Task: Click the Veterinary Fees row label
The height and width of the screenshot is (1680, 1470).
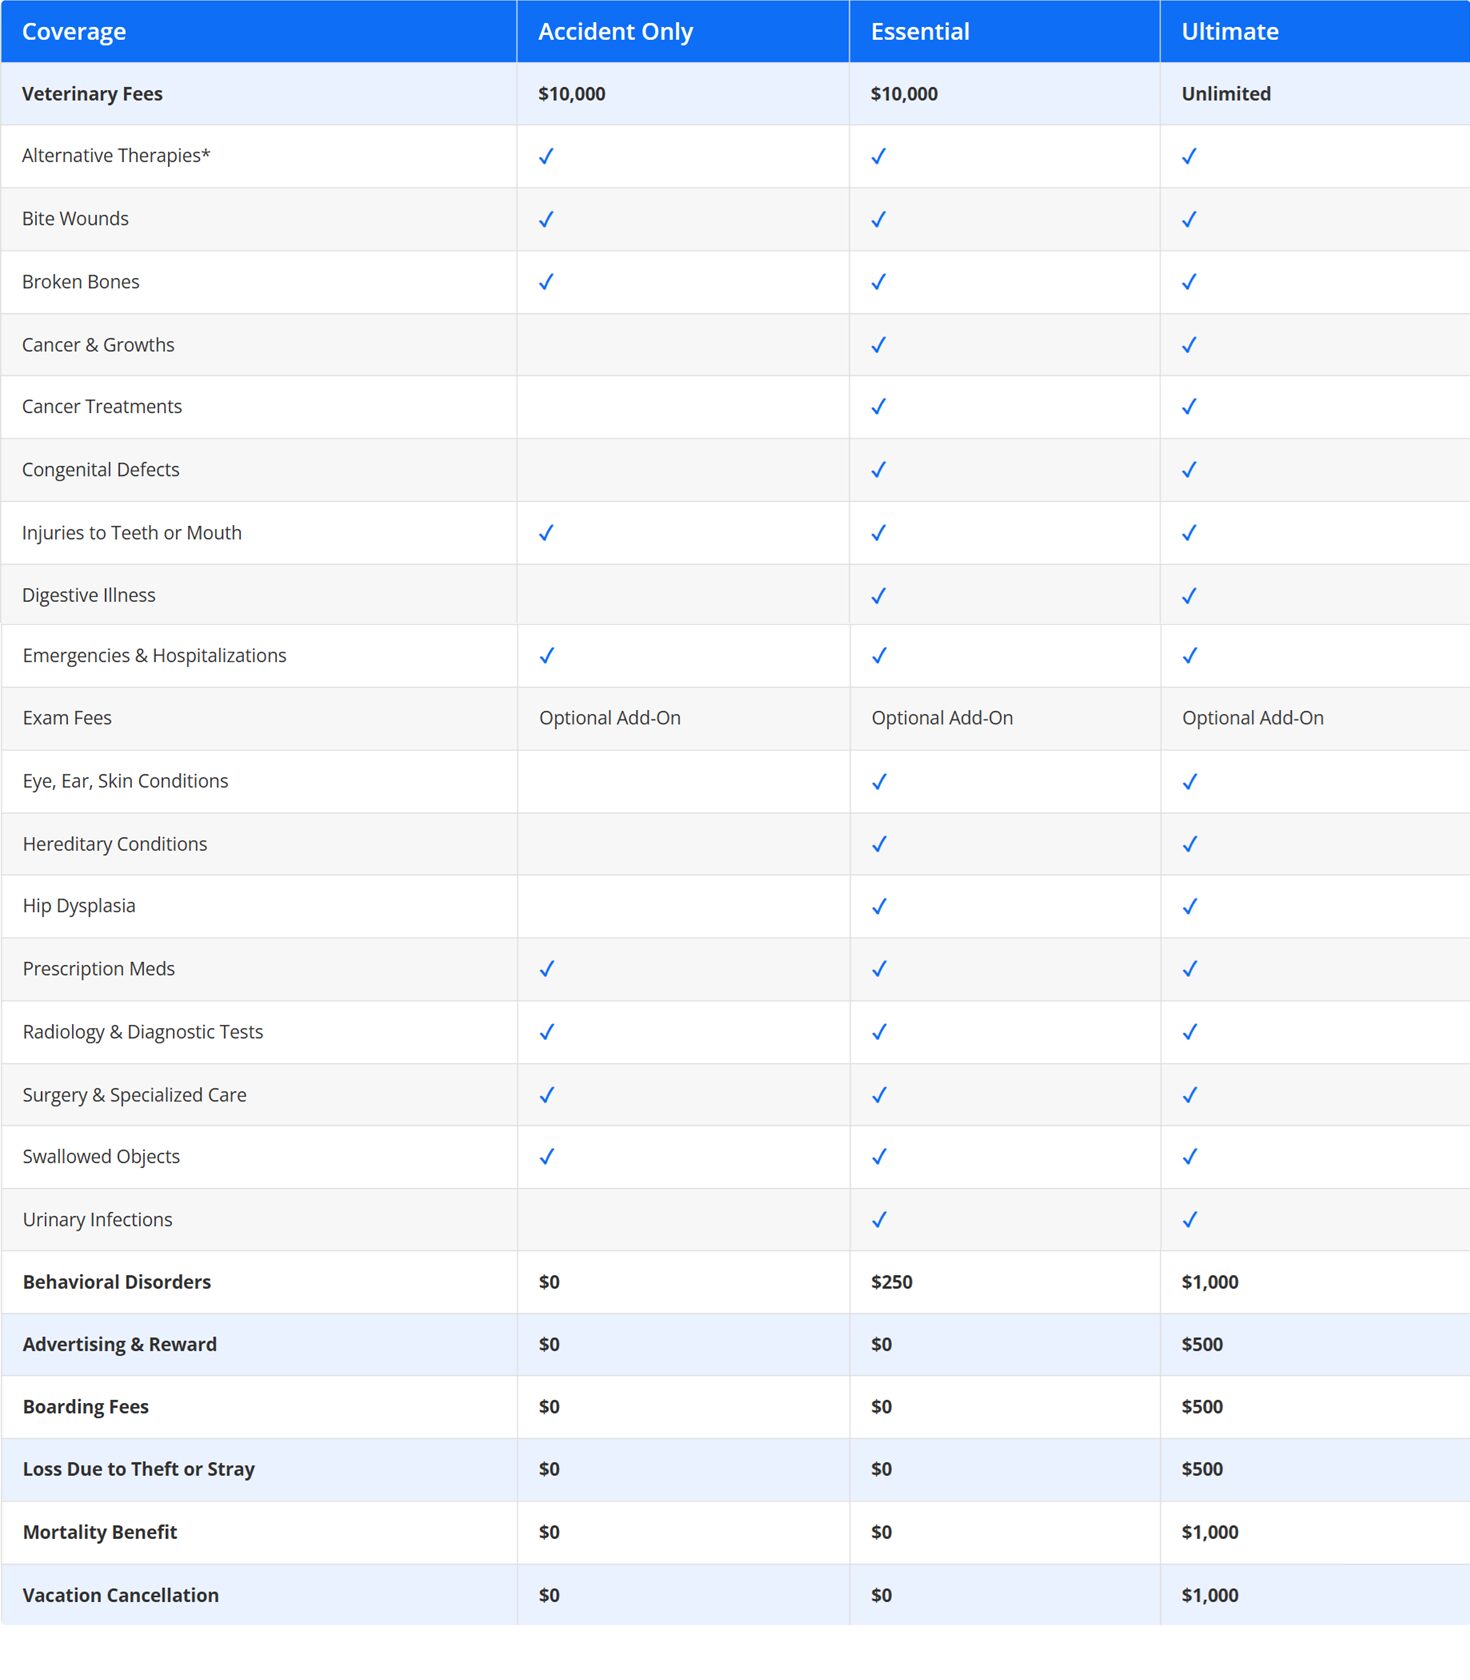Action: click(x=92, y=94)
